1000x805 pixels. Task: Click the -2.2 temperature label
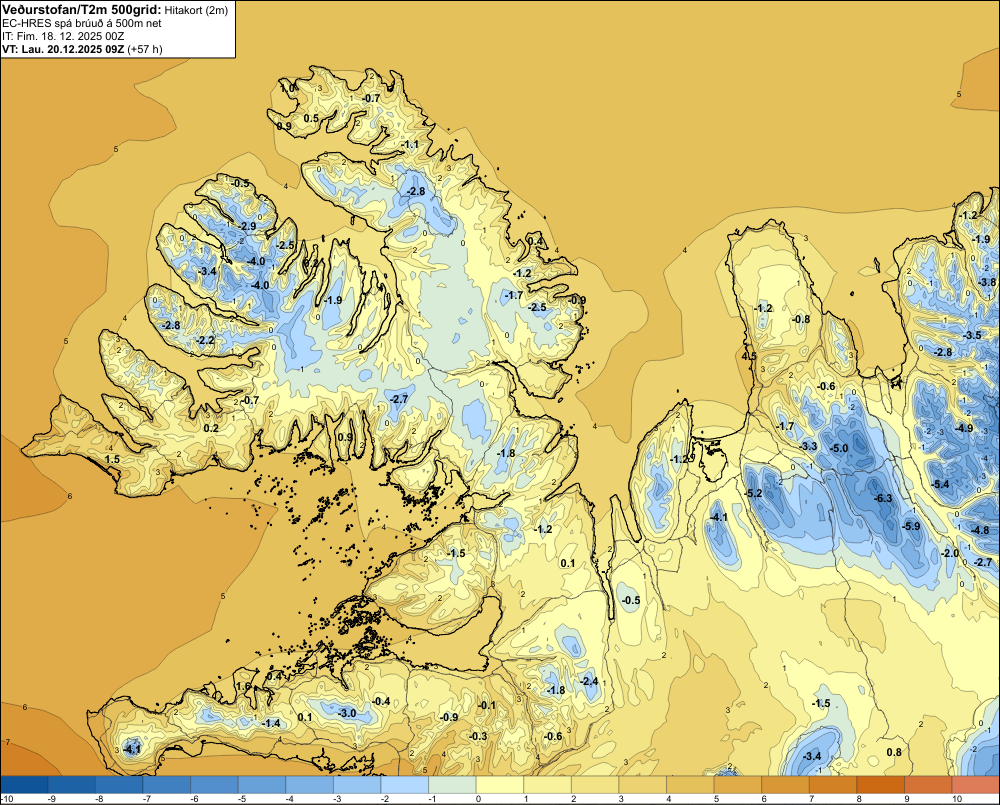tap(206, 341)
